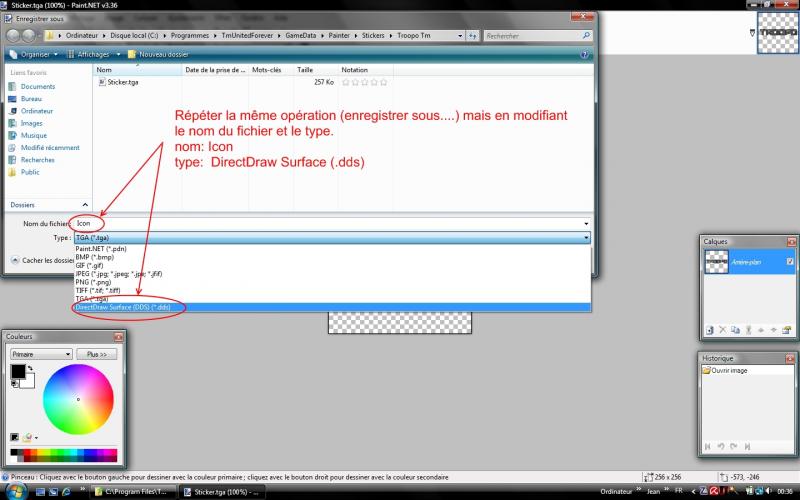Click volume speaker in system tray

coord(768,491)
